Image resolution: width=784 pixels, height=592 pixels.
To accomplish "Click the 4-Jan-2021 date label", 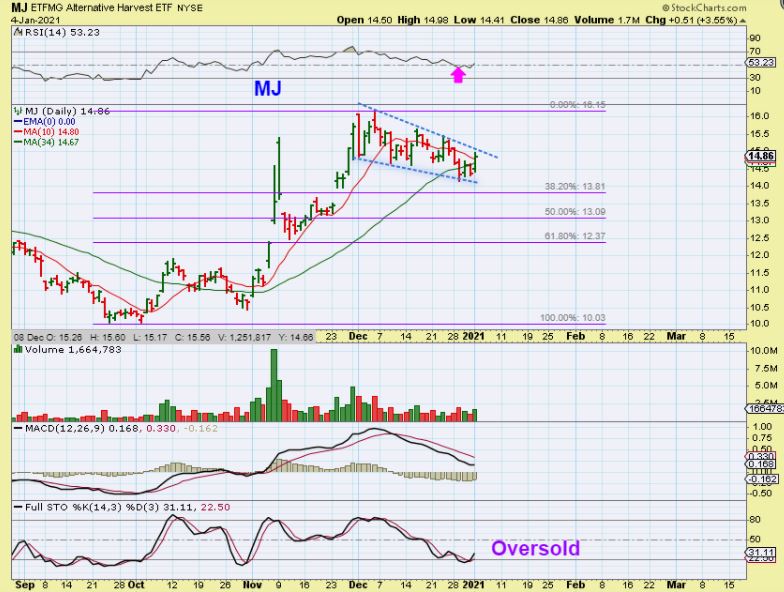I will 35,20.
